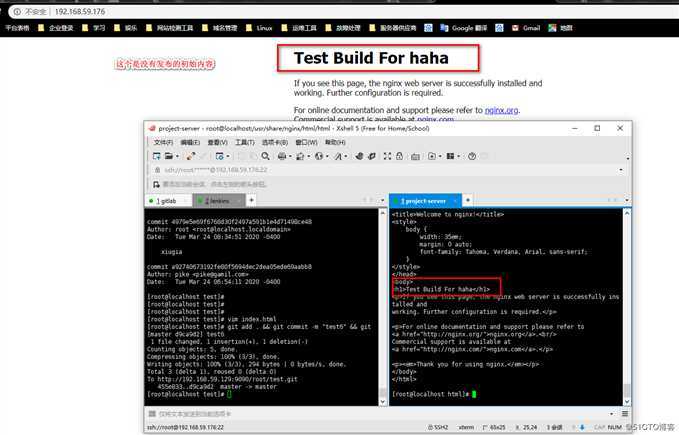
Task: Expand the globe encoding dropdown arrow
Action: (x=327, y=157)
